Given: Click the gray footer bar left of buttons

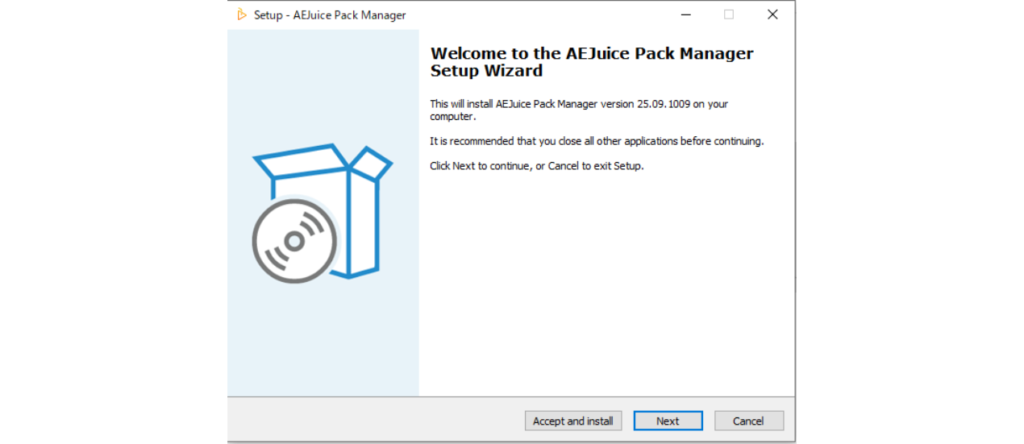Looking at the screenshot, I should [370, 420].
